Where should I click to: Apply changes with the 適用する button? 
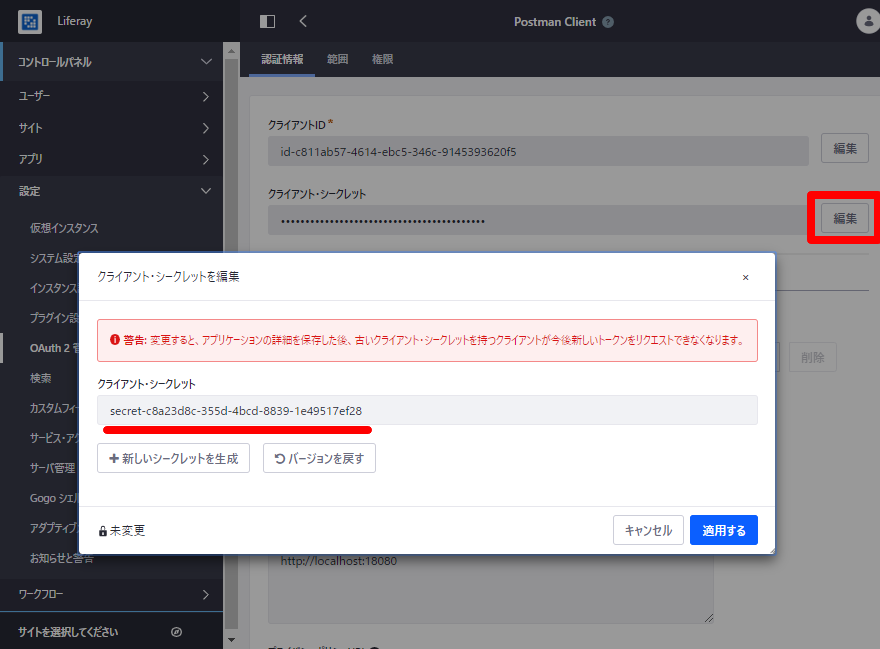click(723, 530)
